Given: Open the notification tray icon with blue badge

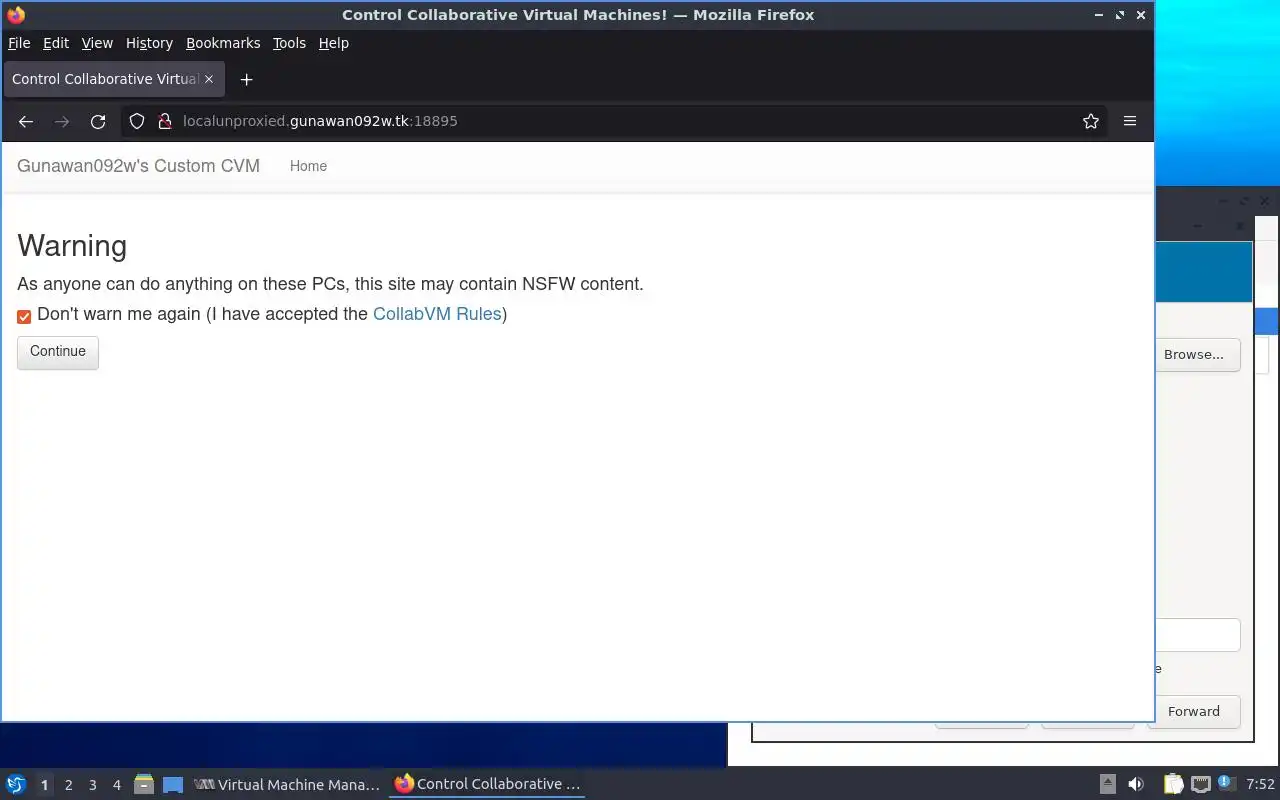Looking at the screenshot, I should coord(1225,784).
